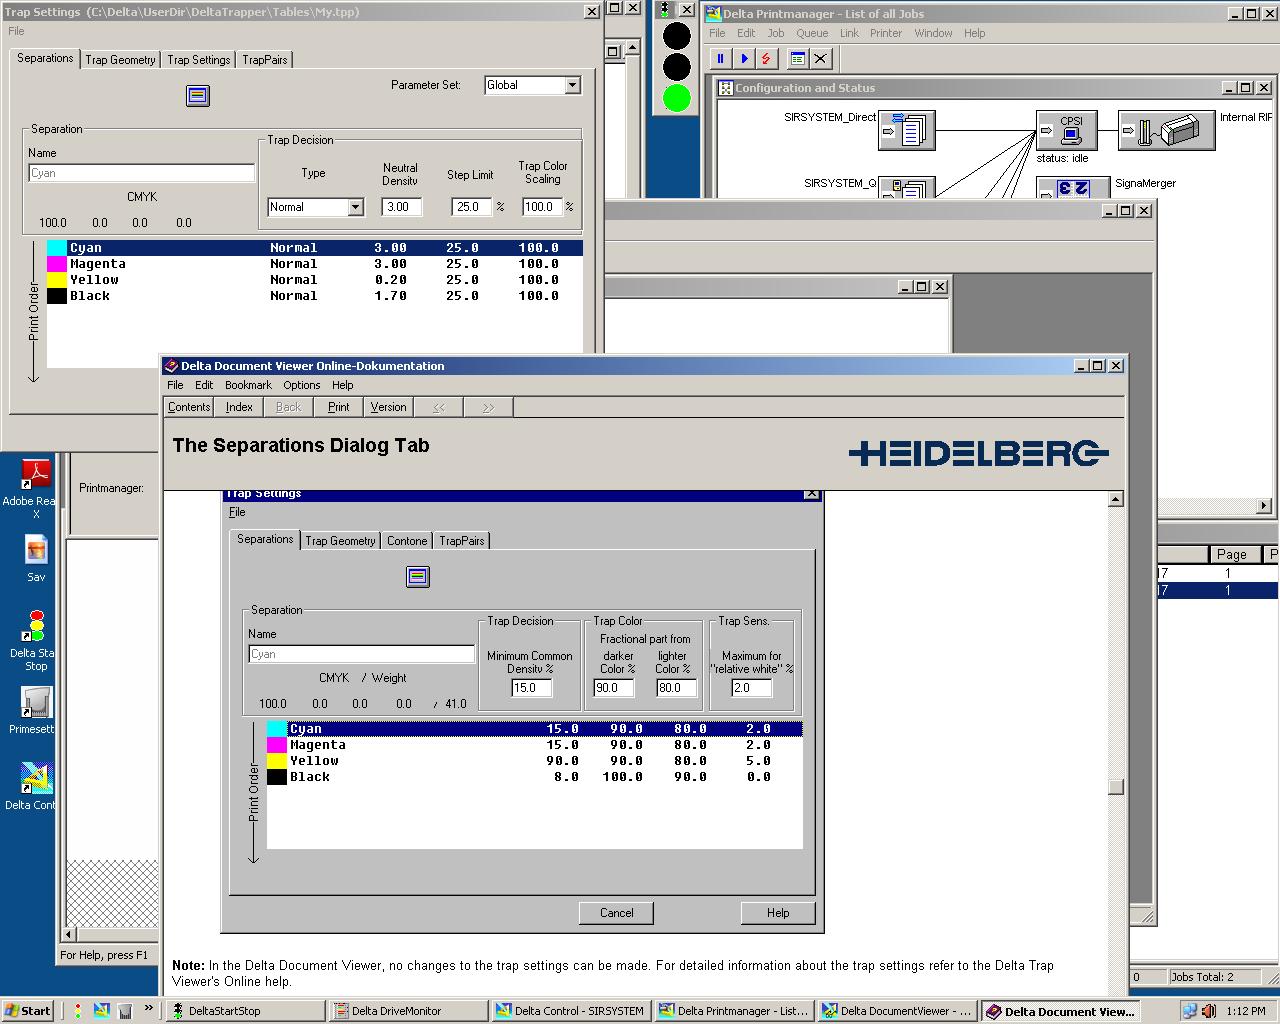Image resolution: width=1280 pixels, height=1024 pixels.
Task: Open the Bookmark menu in Document Viewer
Action: click(x=248, y=385)
